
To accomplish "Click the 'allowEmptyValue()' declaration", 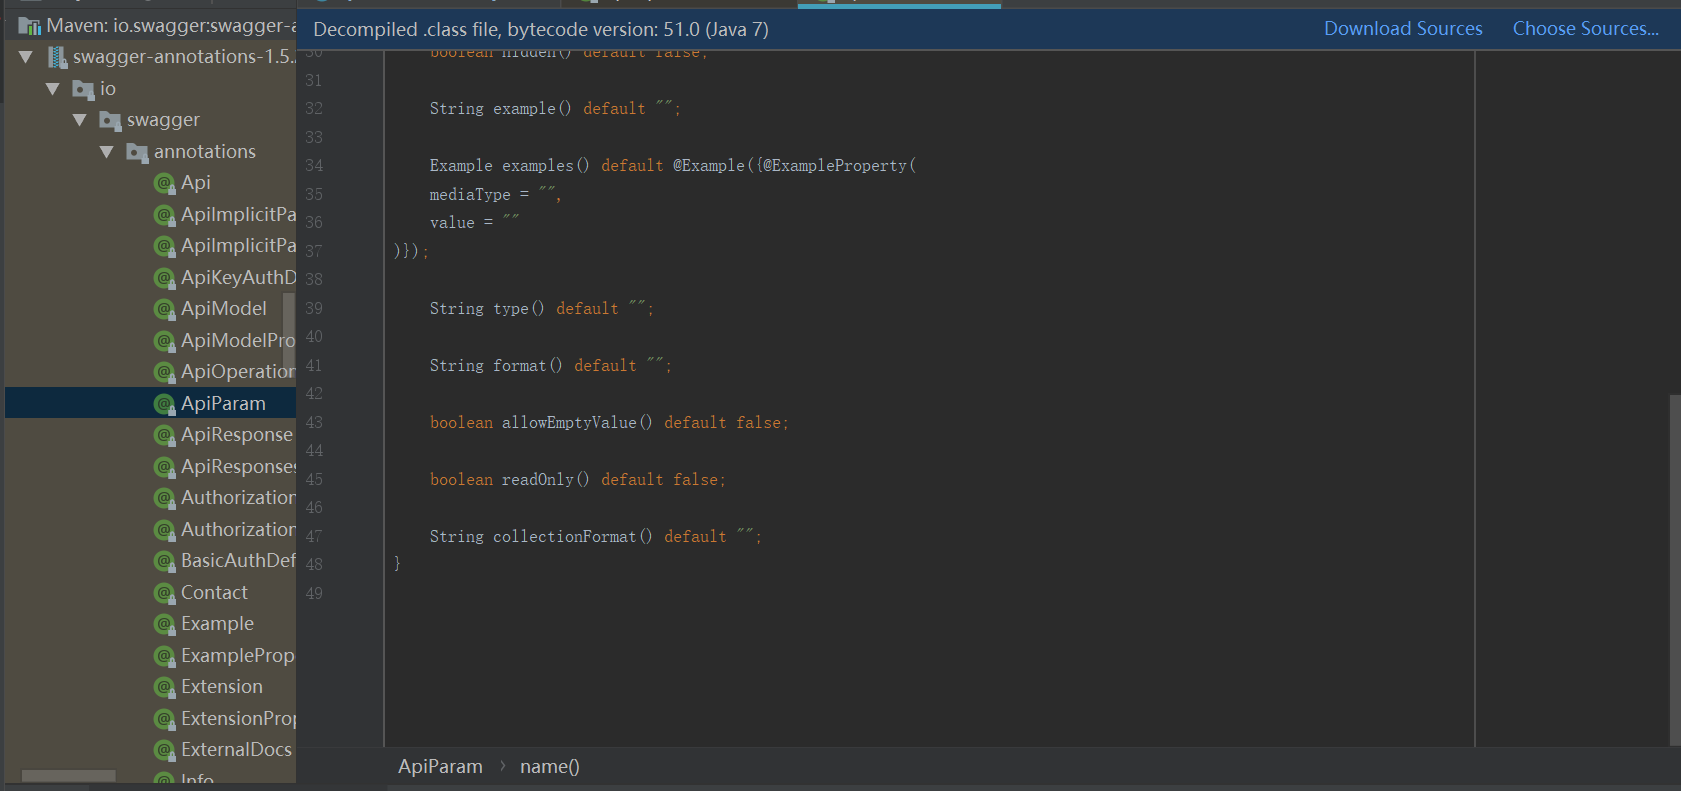I will click(609, 423).
